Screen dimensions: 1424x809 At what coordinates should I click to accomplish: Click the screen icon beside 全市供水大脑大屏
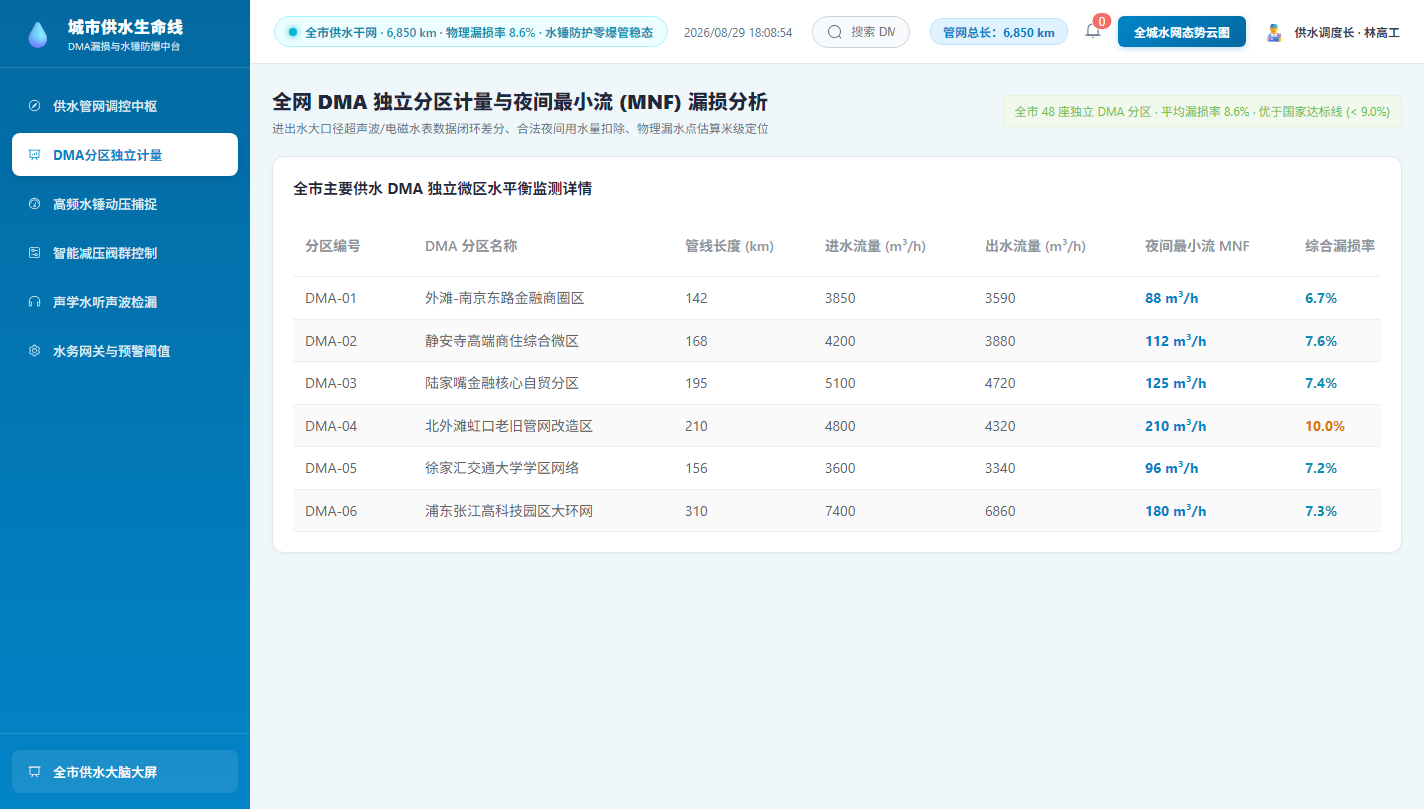(x=34, y=772)
